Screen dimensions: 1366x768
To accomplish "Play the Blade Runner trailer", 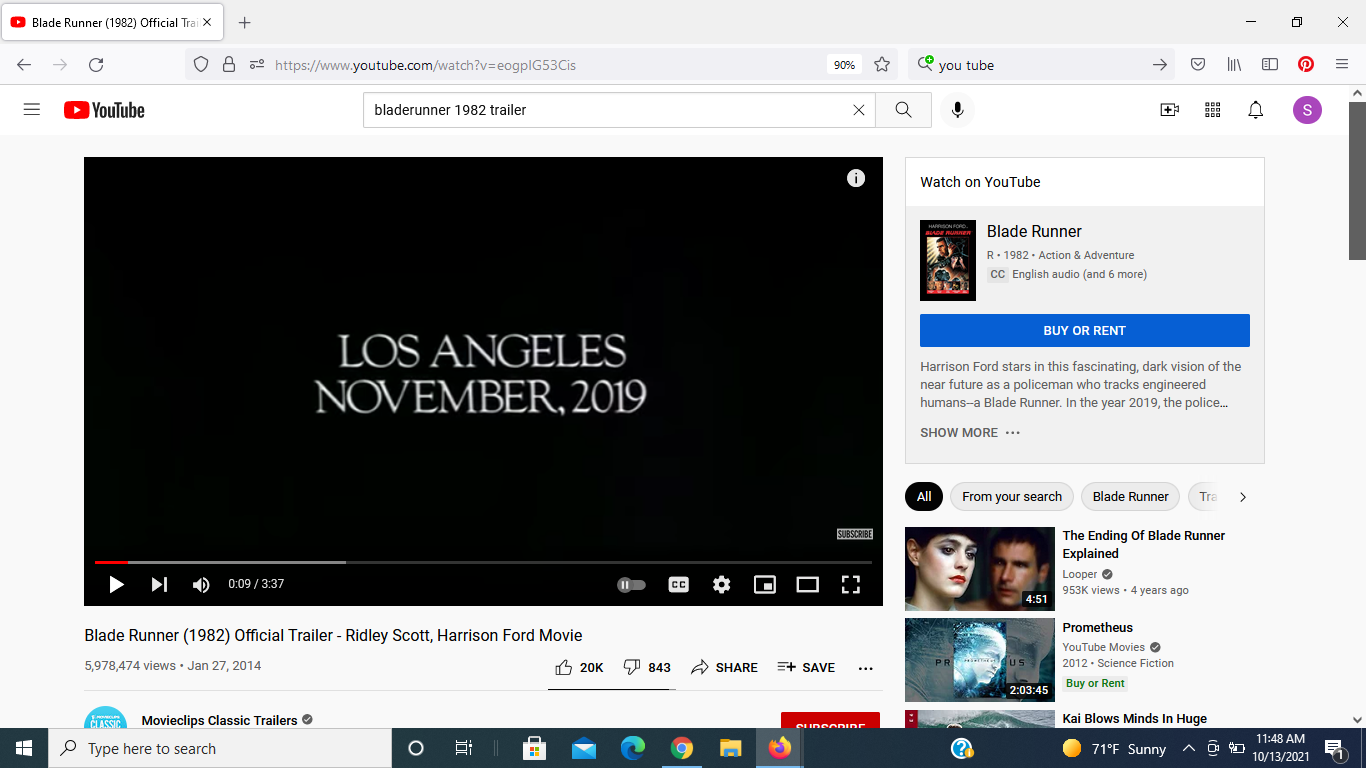I will [x=116, y=584].
